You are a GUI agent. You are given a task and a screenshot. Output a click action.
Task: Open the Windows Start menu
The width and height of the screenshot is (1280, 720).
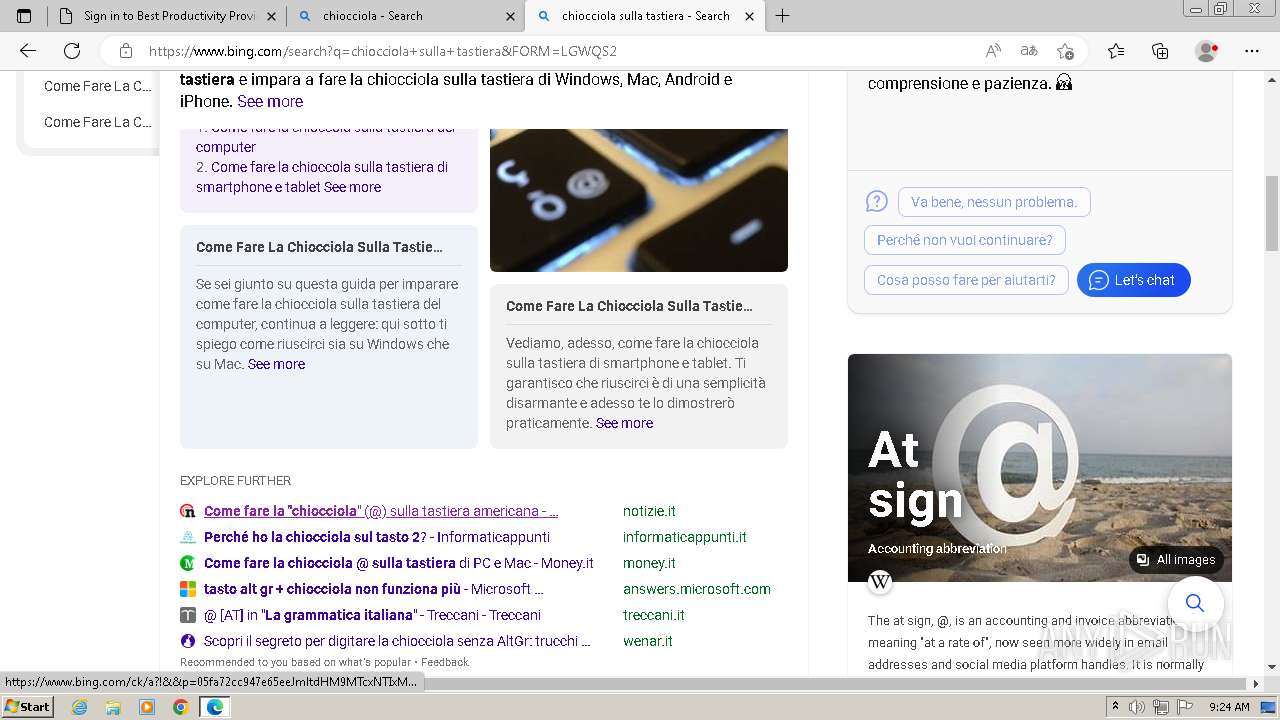[28, 706]
